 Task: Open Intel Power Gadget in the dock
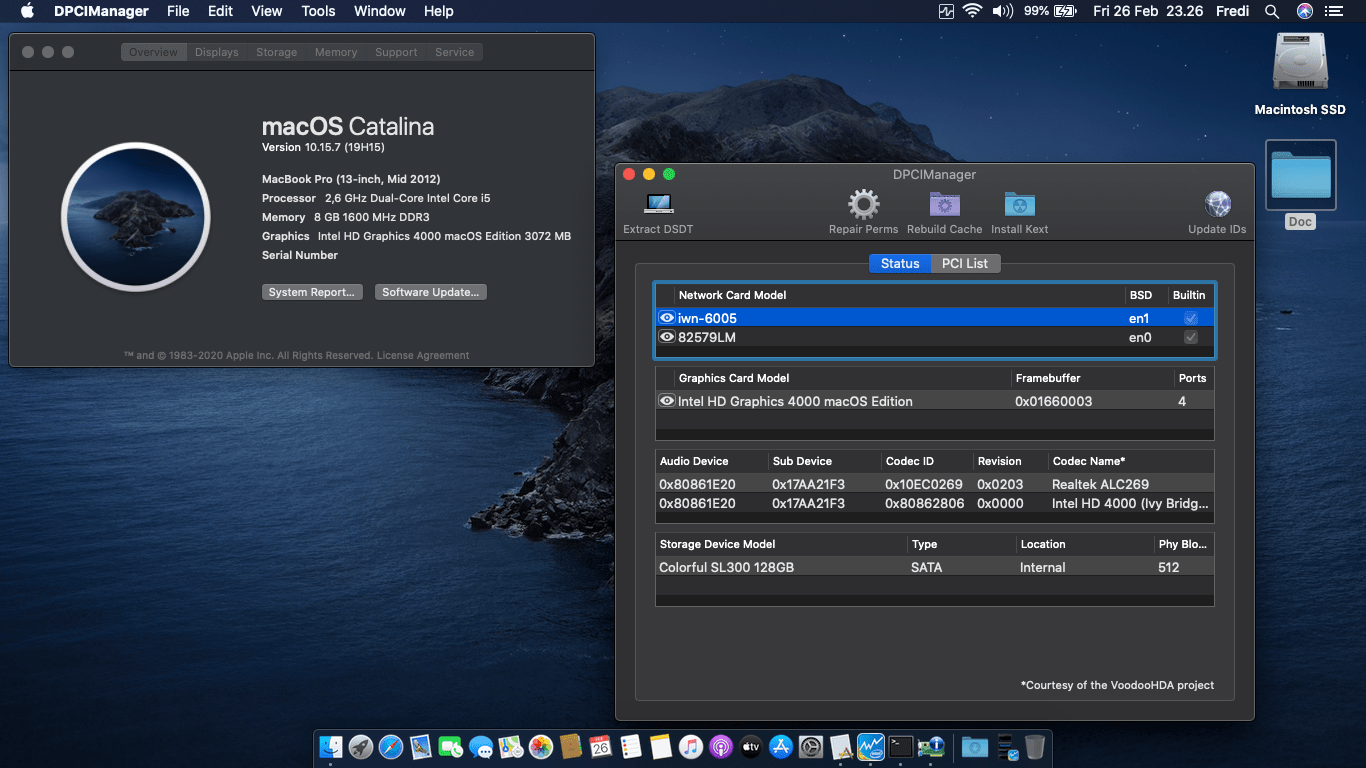(x=871, y=746)
